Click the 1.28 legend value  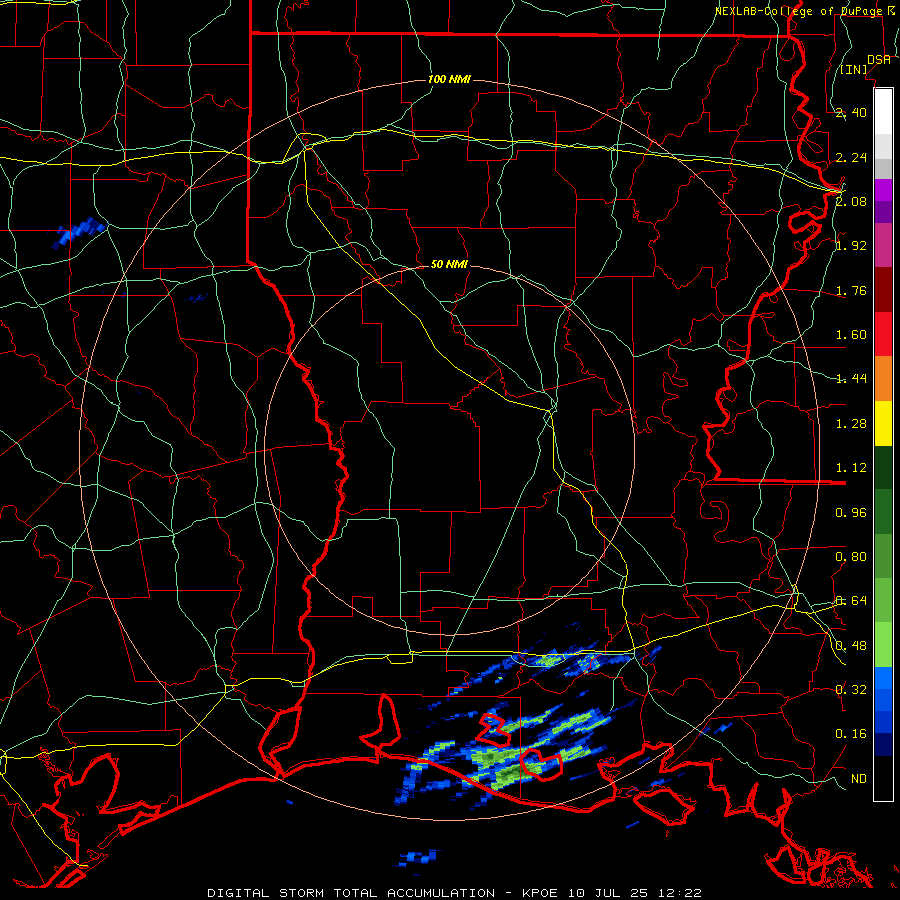point(851,424)
